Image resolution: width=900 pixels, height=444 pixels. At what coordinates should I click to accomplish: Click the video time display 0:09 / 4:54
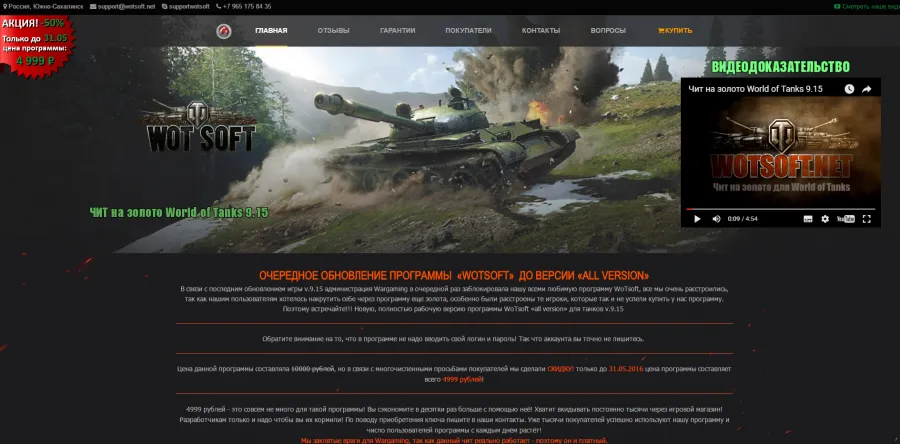[743, 219]
